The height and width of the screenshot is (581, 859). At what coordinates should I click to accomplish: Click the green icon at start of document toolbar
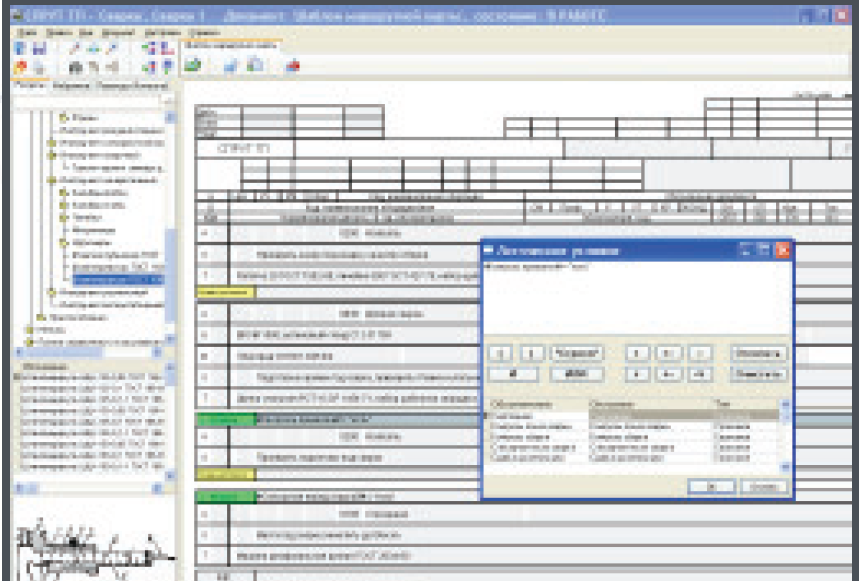tap(192, 66)
